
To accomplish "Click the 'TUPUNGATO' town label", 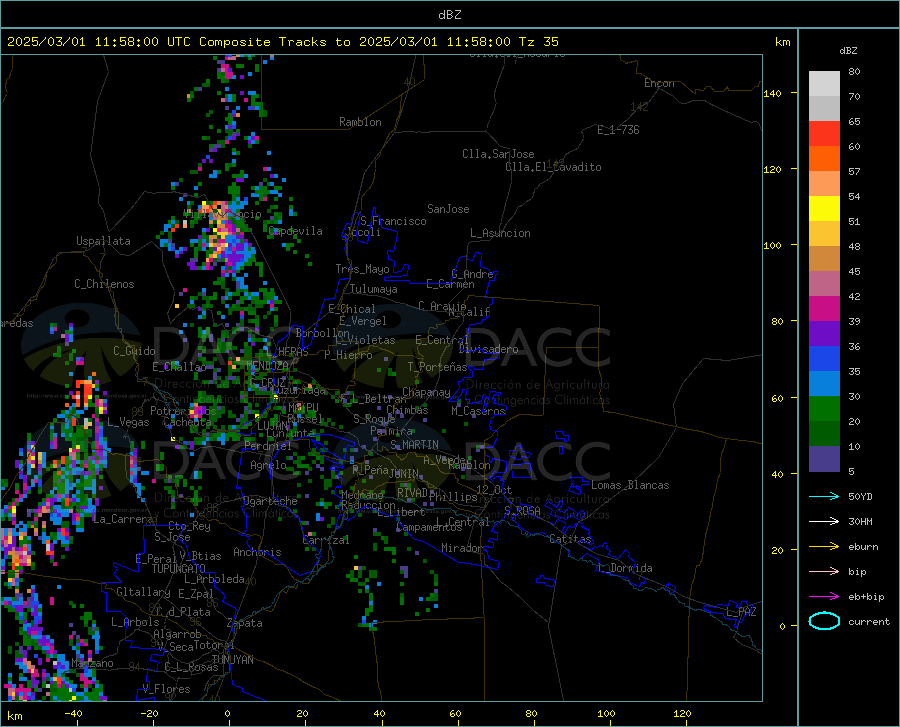I will point(179,569).
